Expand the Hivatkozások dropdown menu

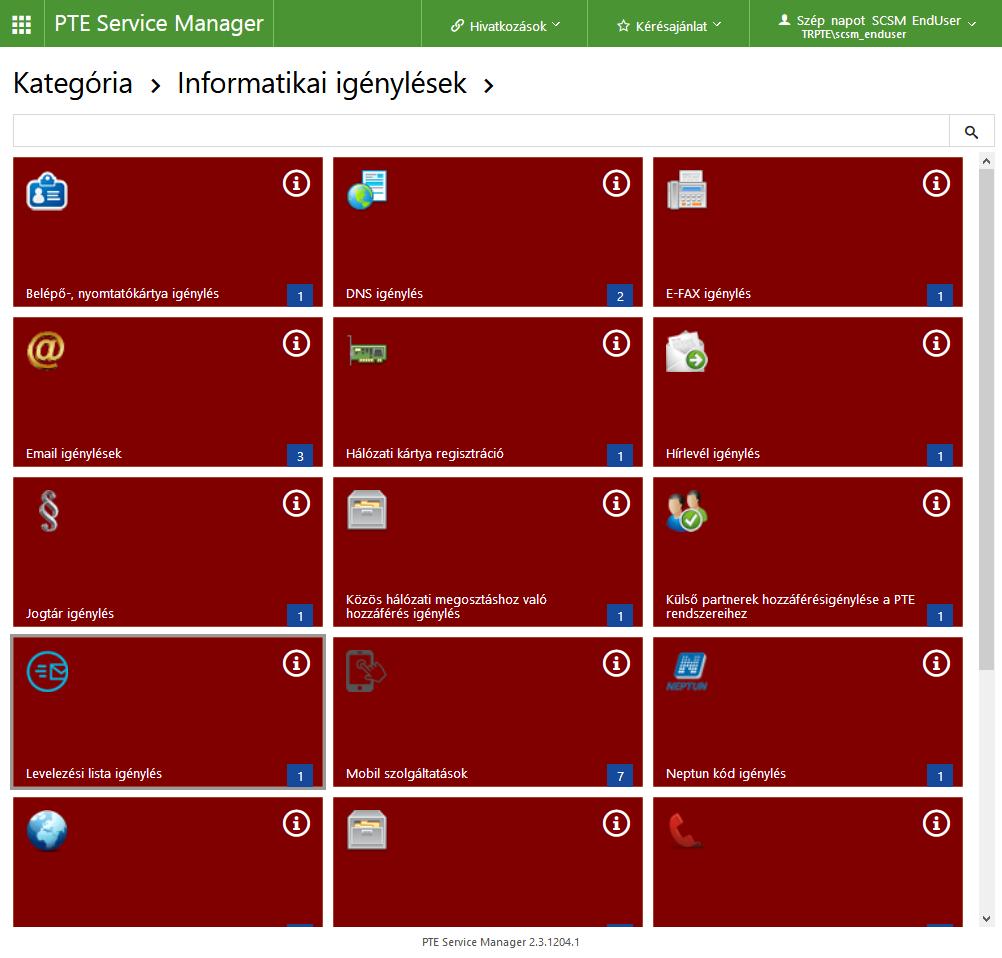[x=505, y=26]
